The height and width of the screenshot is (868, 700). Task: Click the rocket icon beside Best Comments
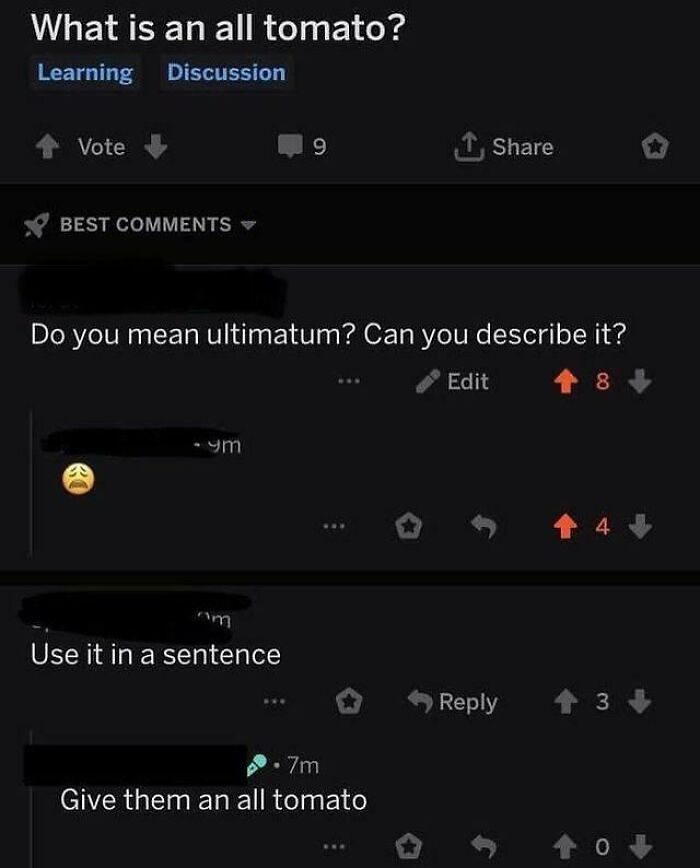coord(37,224)
